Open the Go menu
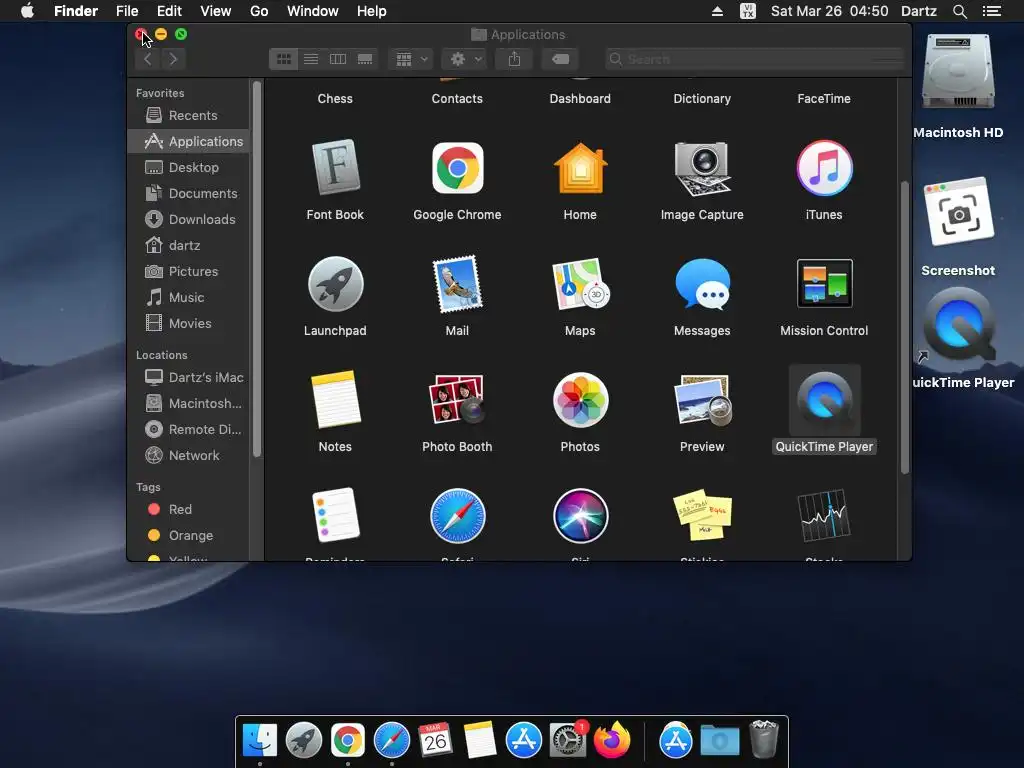Image resolution: width=1024 pixels, height=768 pixels. tap(259, 11)
